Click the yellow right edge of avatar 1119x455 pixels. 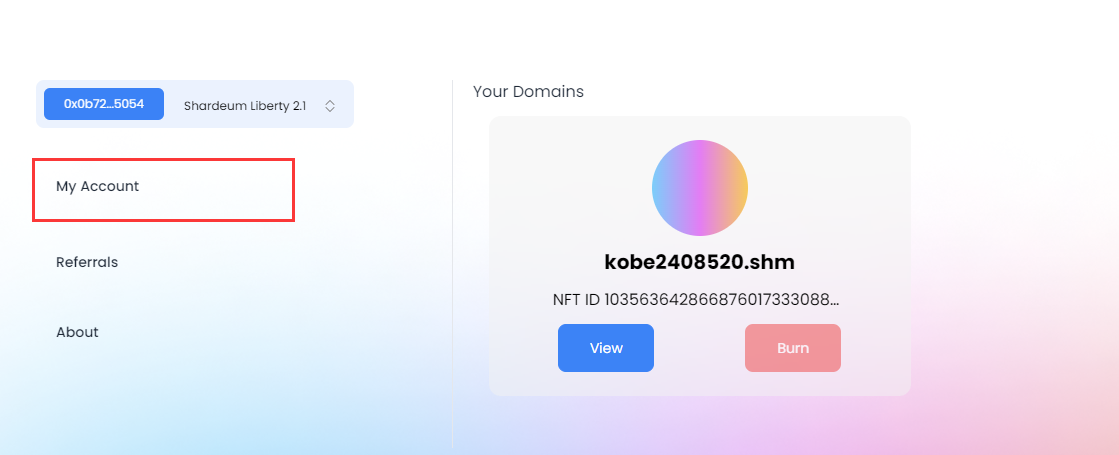point(741,188)
